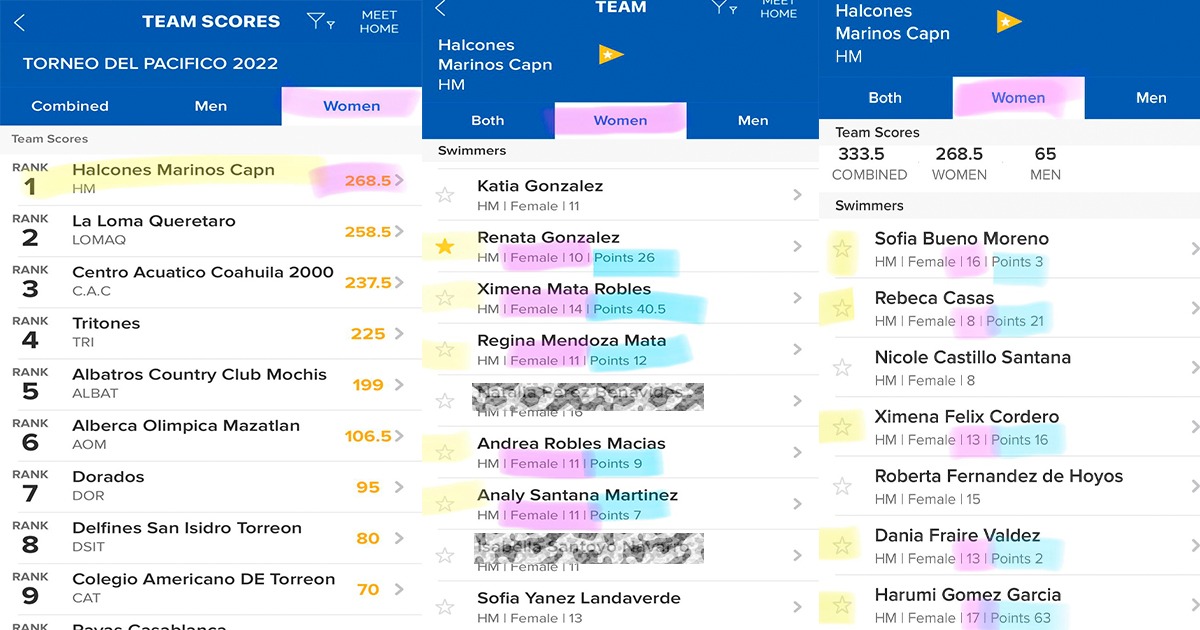Open team La Loma Queretaro
The height and width of the screenshot is (630, 1200).
coord(211,232)
